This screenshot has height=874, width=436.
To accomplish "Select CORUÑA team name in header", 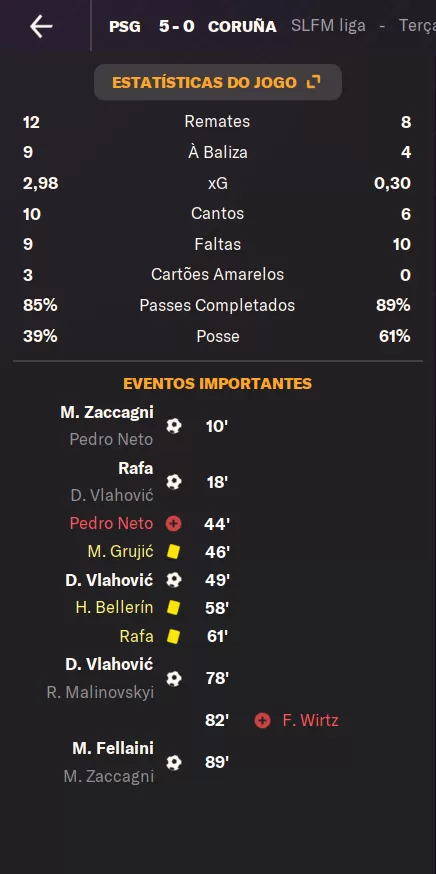I will [x=242, y=26].
